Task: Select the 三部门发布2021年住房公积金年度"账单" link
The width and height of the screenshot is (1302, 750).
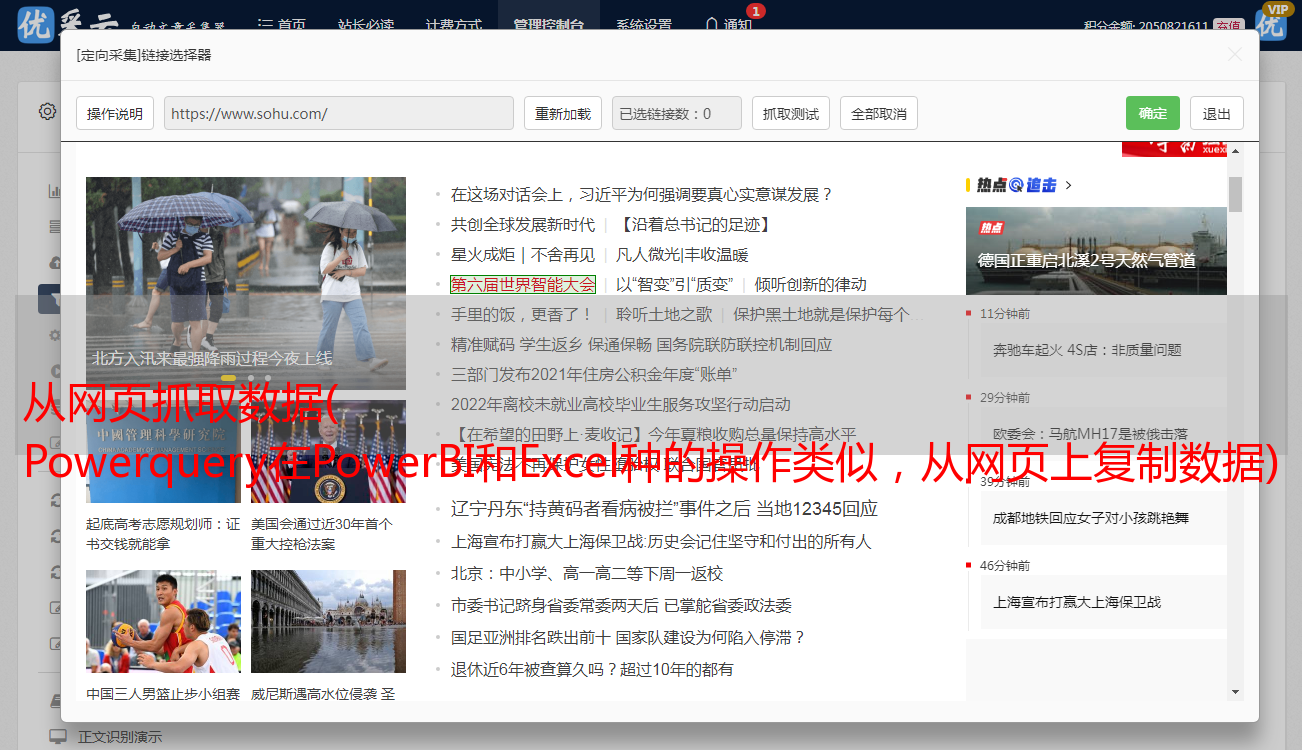Action: point(594,374)
